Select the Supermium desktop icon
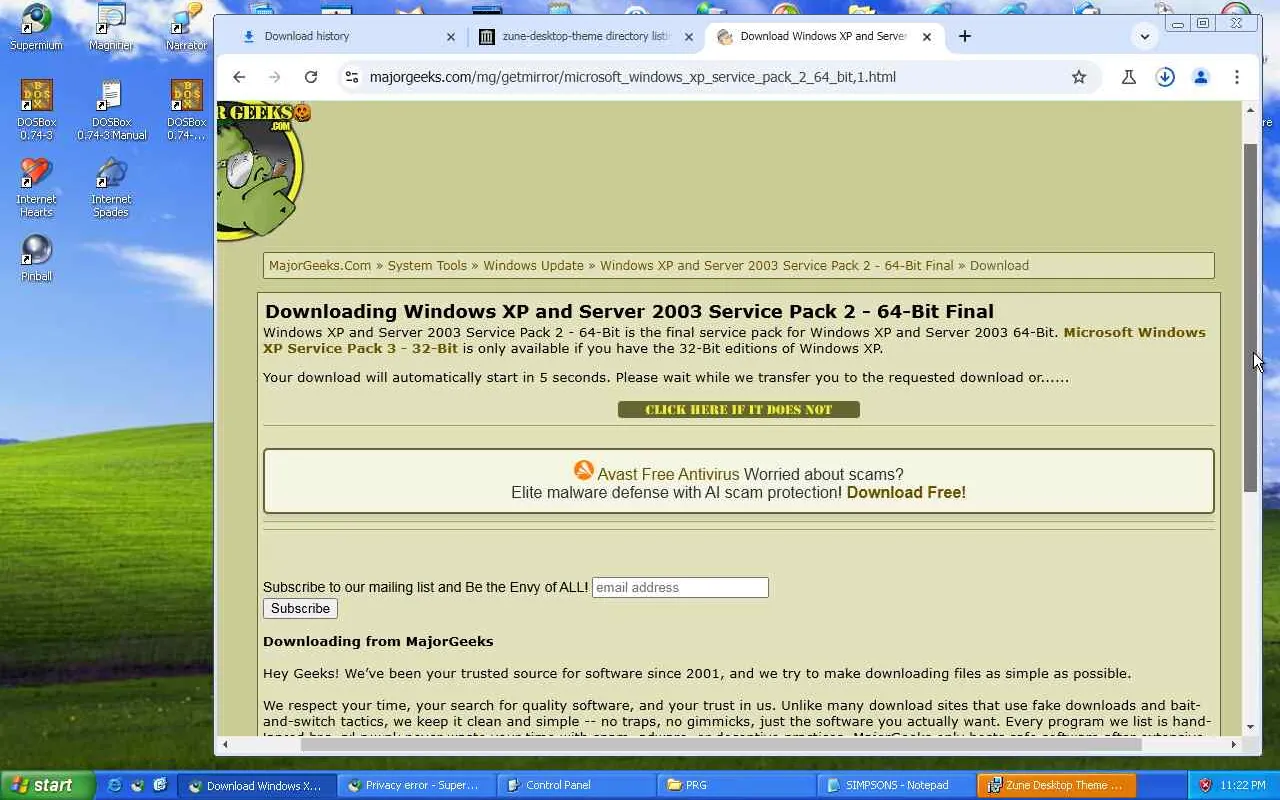The image size is (1280, 800). click(36, 27)
